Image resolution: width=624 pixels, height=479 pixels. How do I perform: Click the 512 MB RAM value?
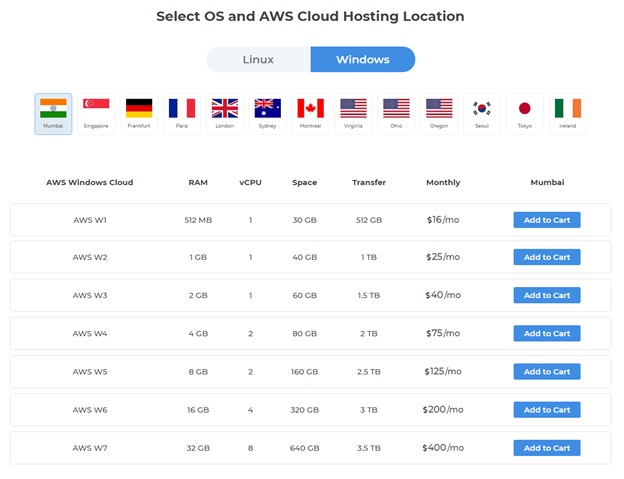pyautogui.click(x=198, y=220)
